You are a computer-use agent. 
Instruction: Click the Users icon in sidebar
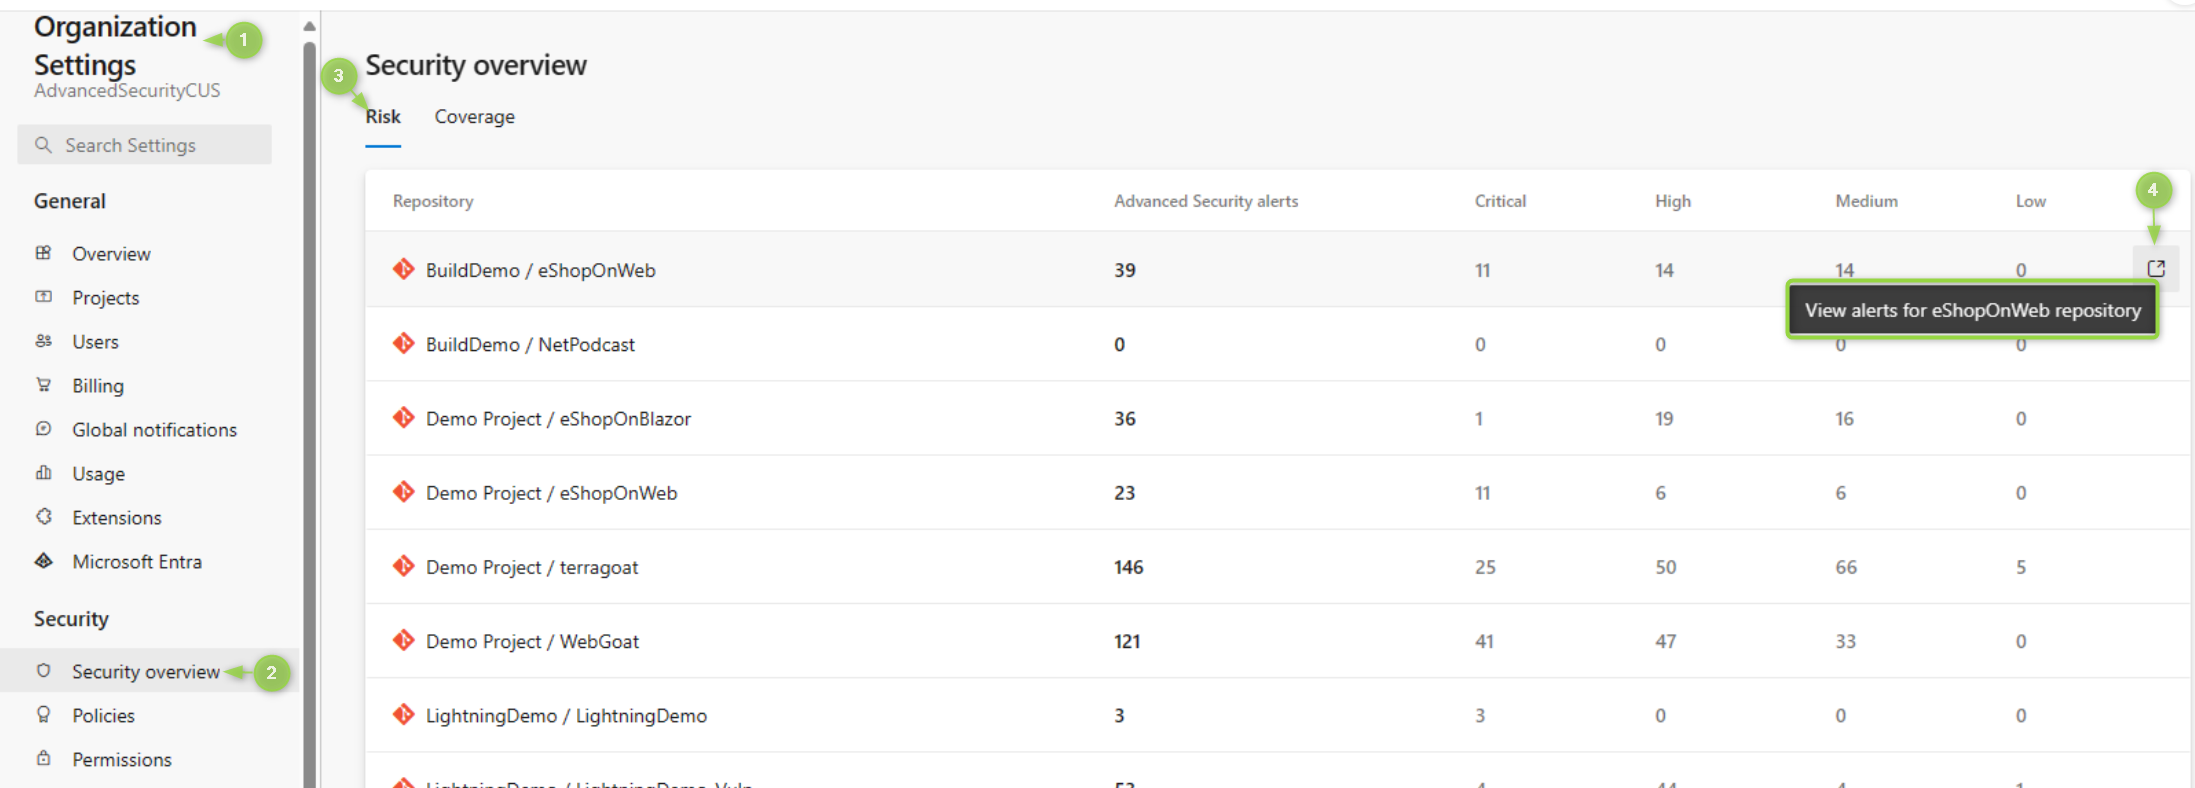click(x=43, y=341)
